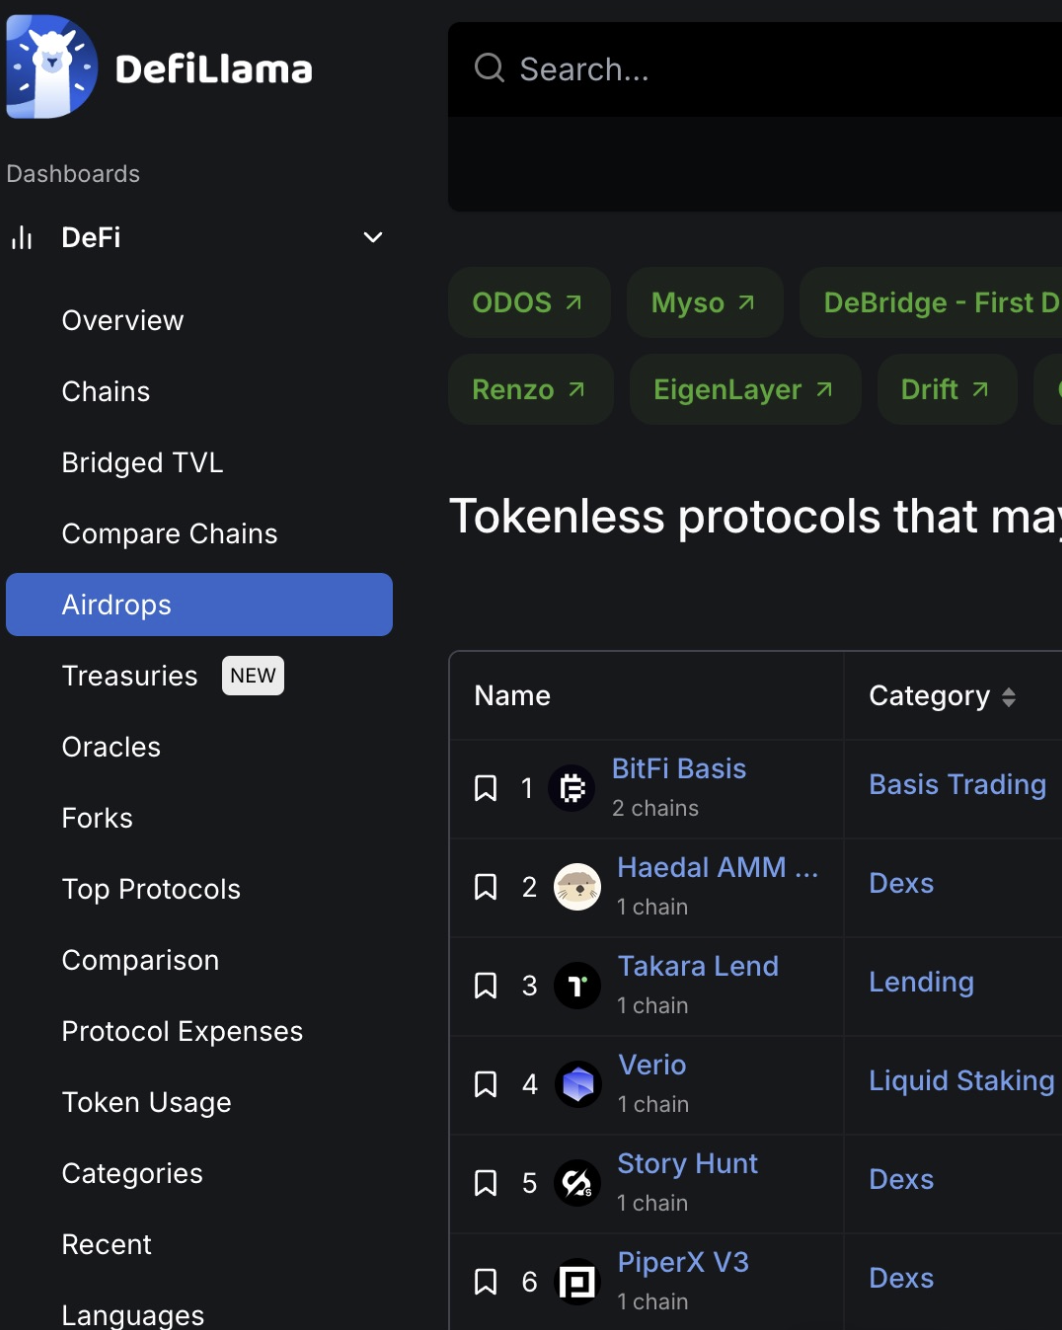
Task: Click the Verio blue cube logo
Action: coord(577,1084)
